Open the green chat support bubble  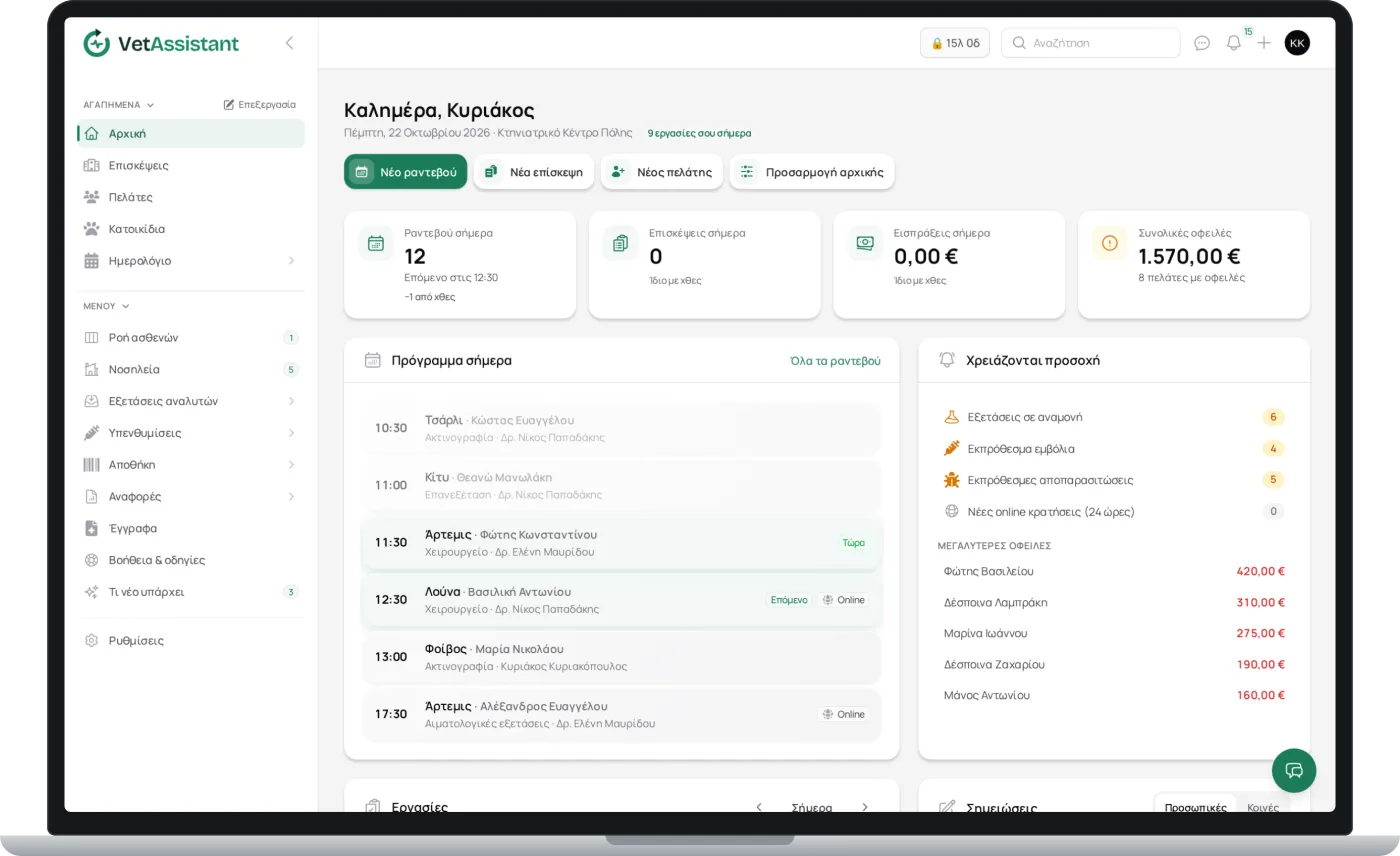pyautogui.click(x=1294, y=770)
